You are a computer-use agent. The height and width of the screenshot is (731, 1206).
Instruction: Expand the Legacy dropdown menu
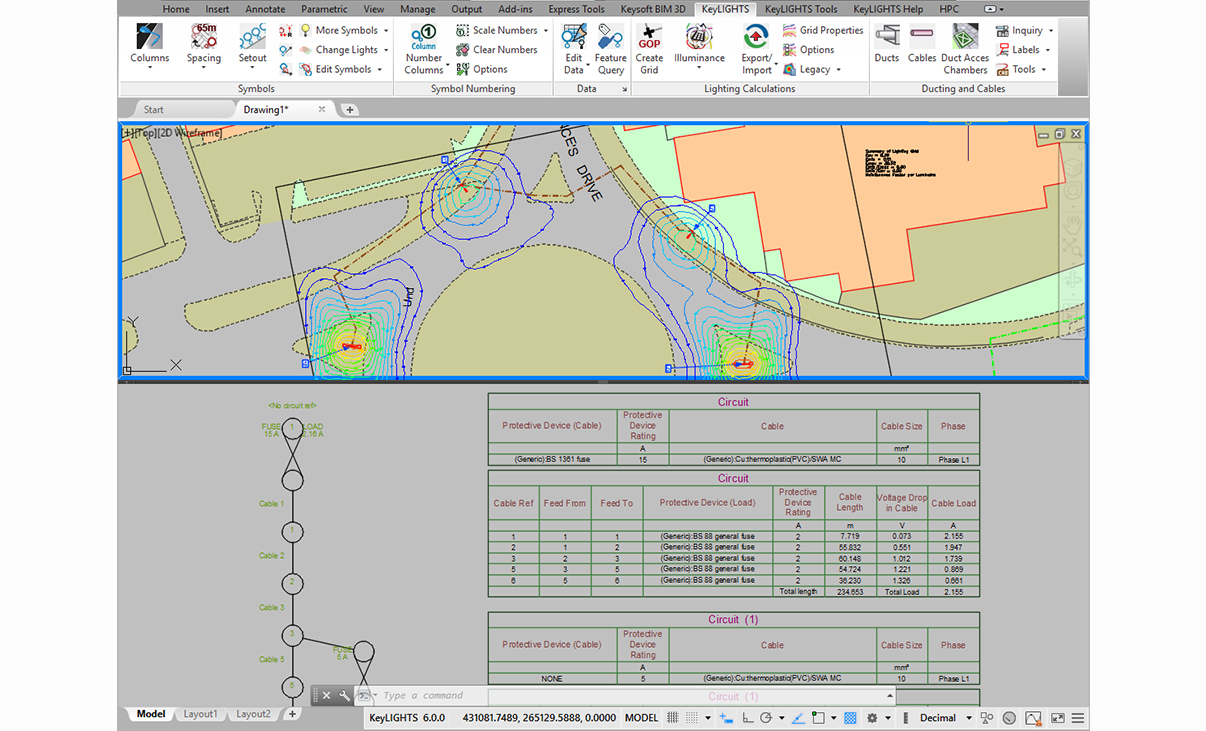tap(838, 70)
